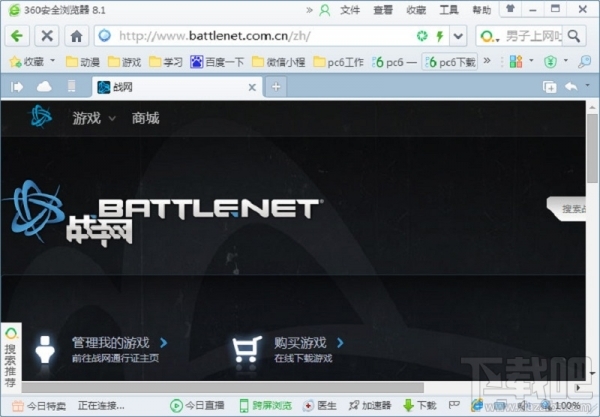
Task: Click the colorful extensions grid icon
Action: point(516,61)
